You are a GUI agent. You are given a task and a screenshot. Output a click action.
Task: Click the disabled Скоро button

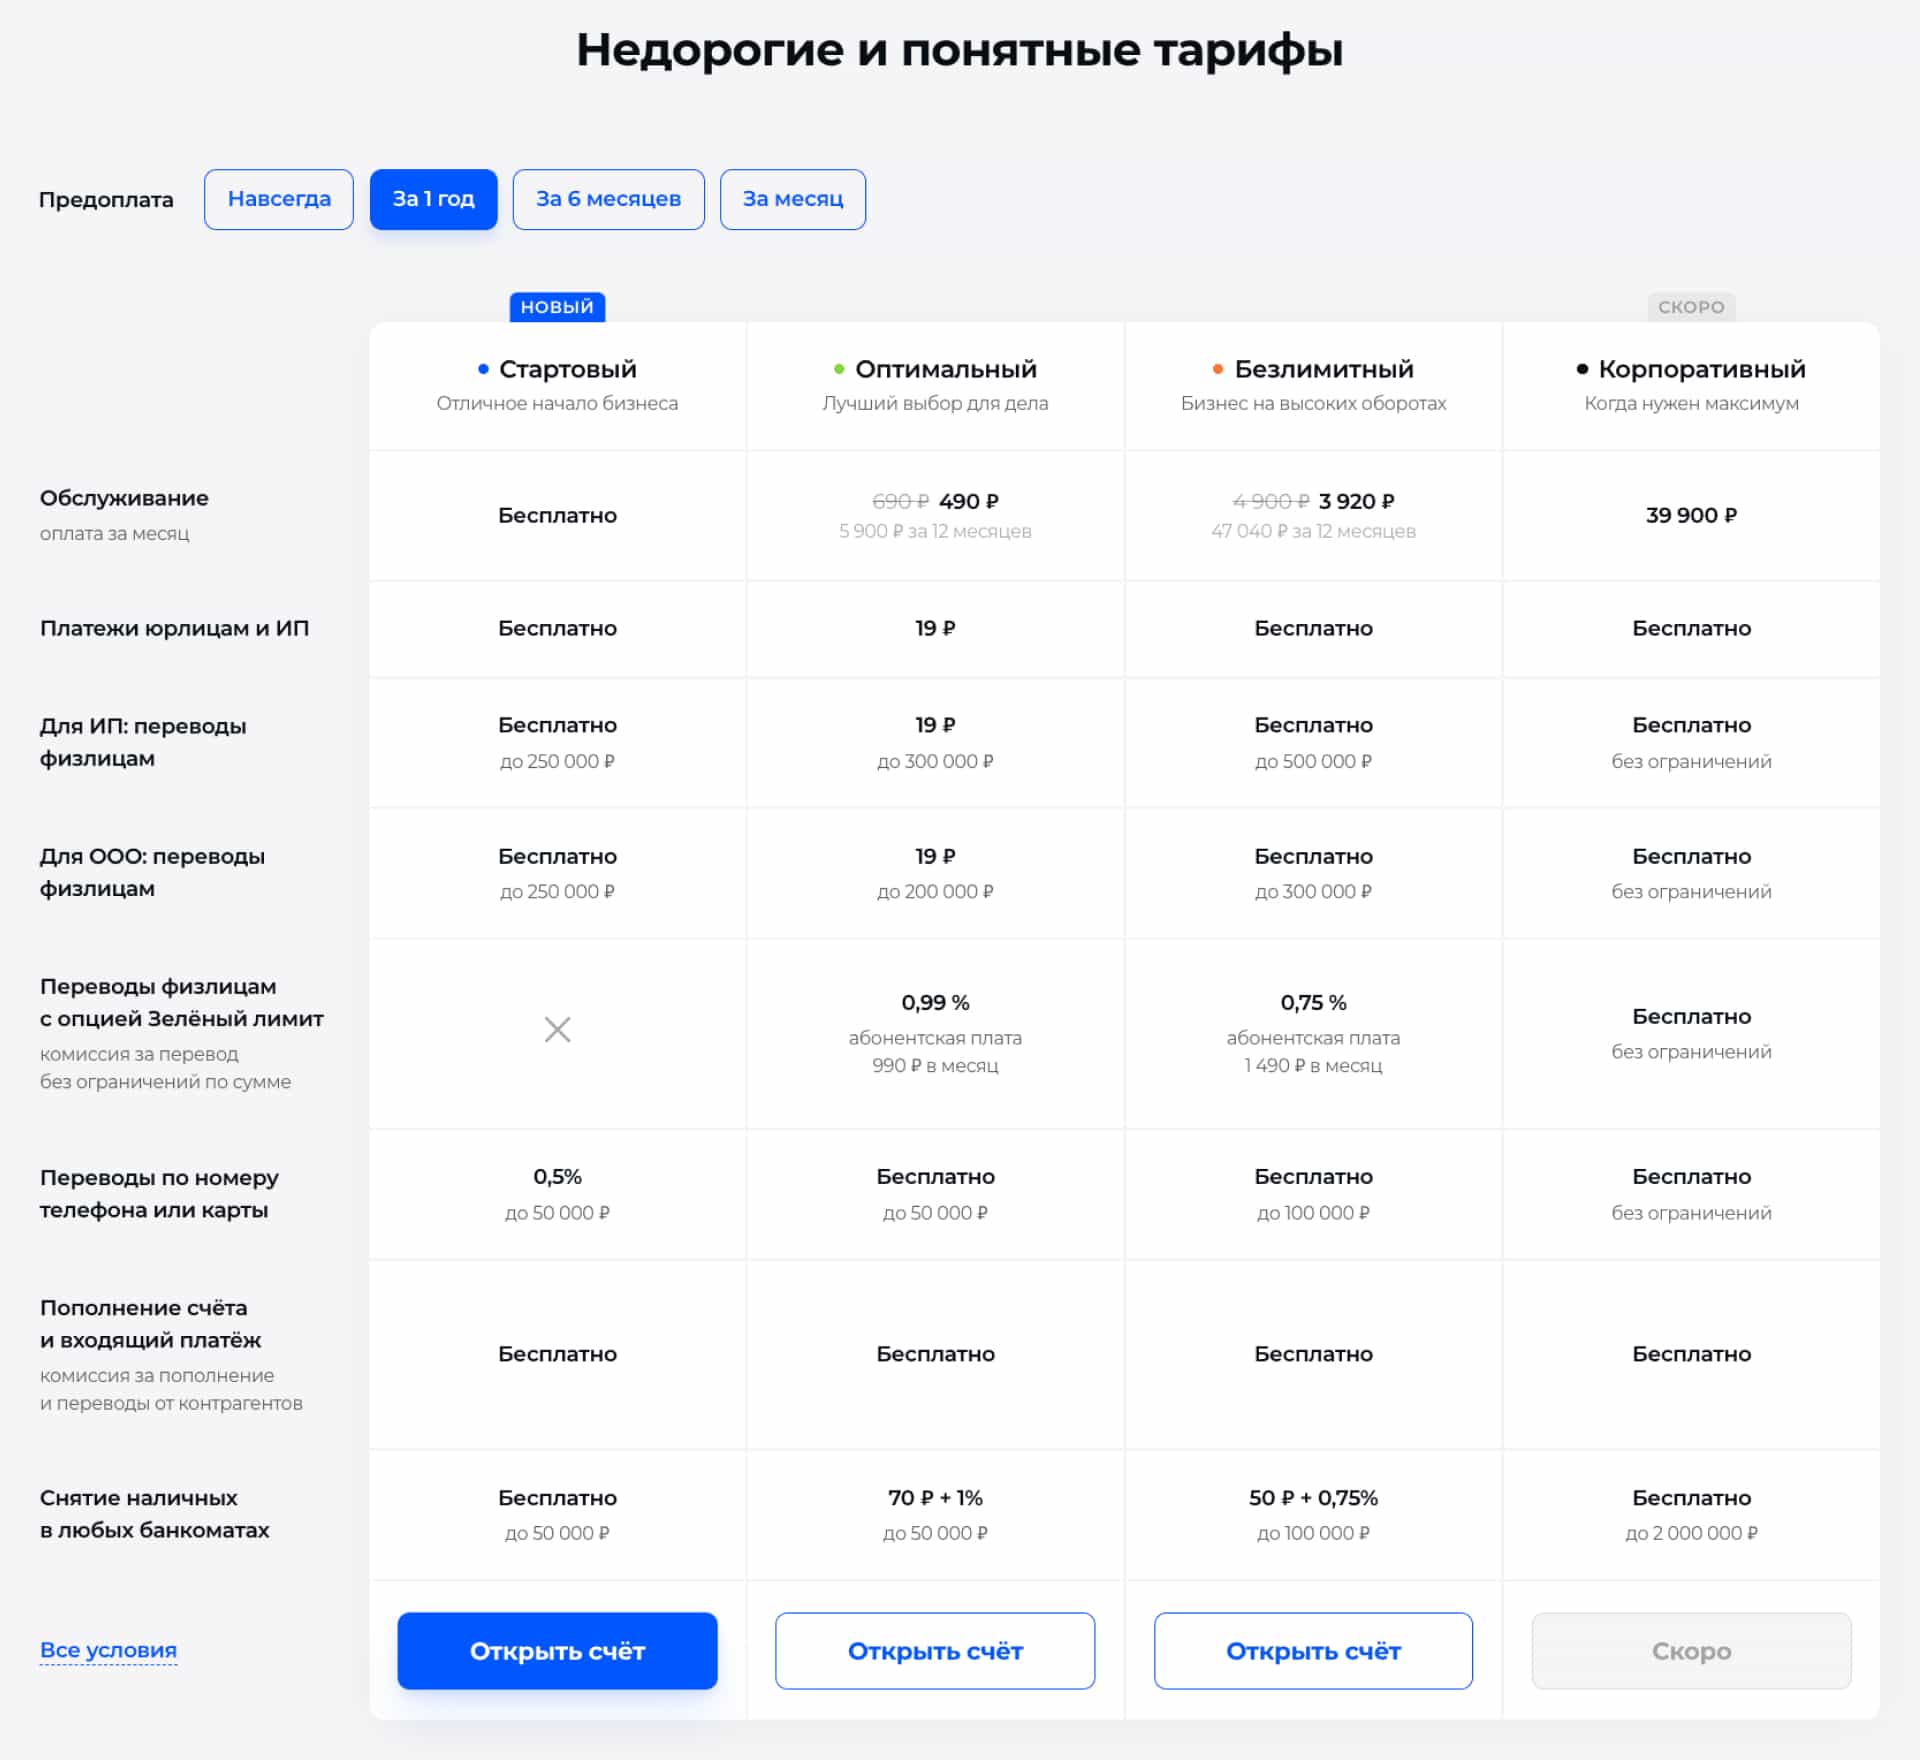pos(1691,1651)
